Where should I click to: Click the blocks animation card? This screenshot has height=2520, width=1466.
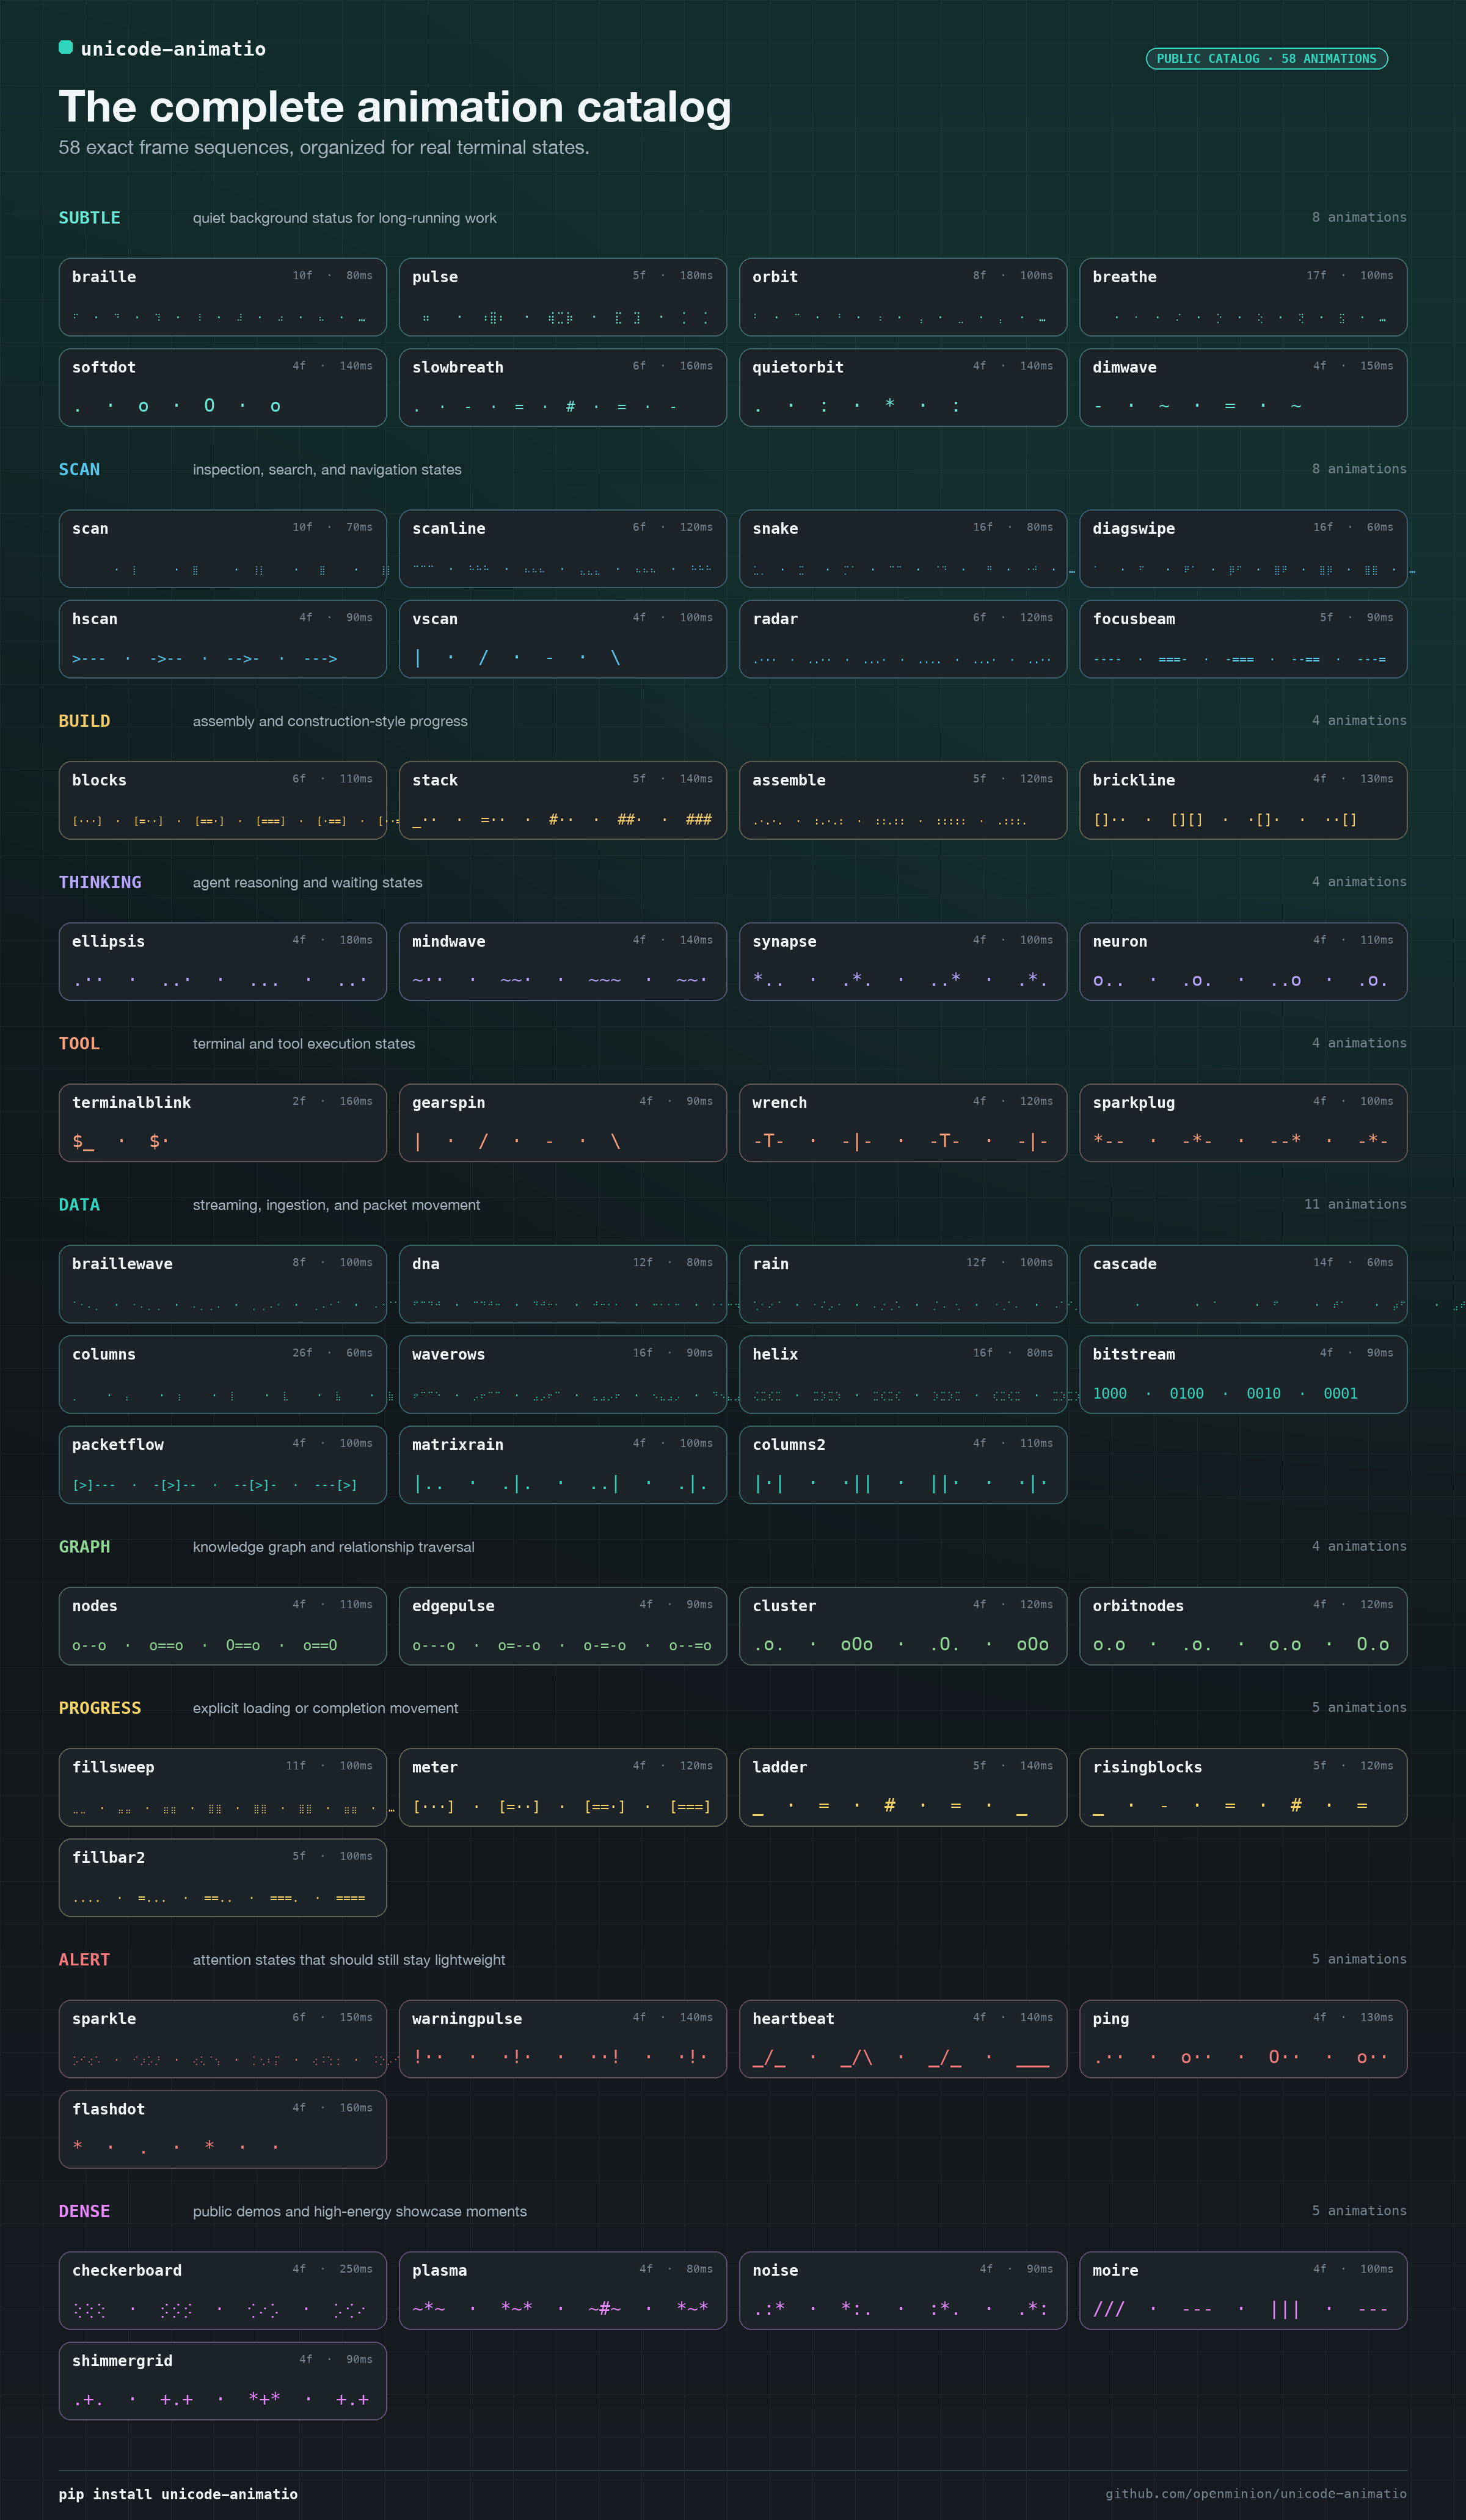click(223, 800)
